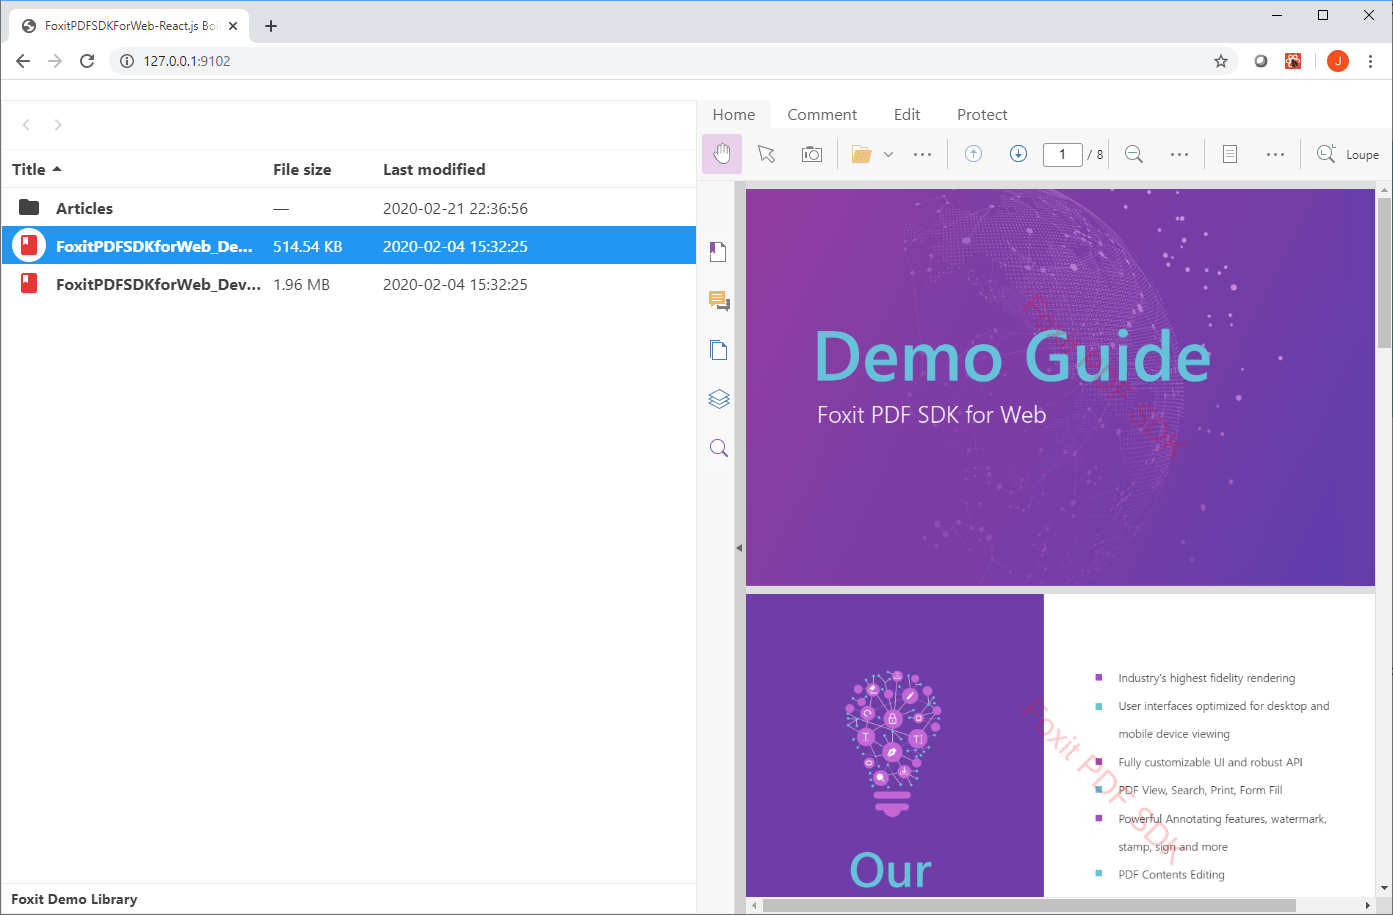The height and width of the screenshot is (915, 1393).
Task: Select the Hand tool in the toolbar
Action: click(x=721, y=153)
